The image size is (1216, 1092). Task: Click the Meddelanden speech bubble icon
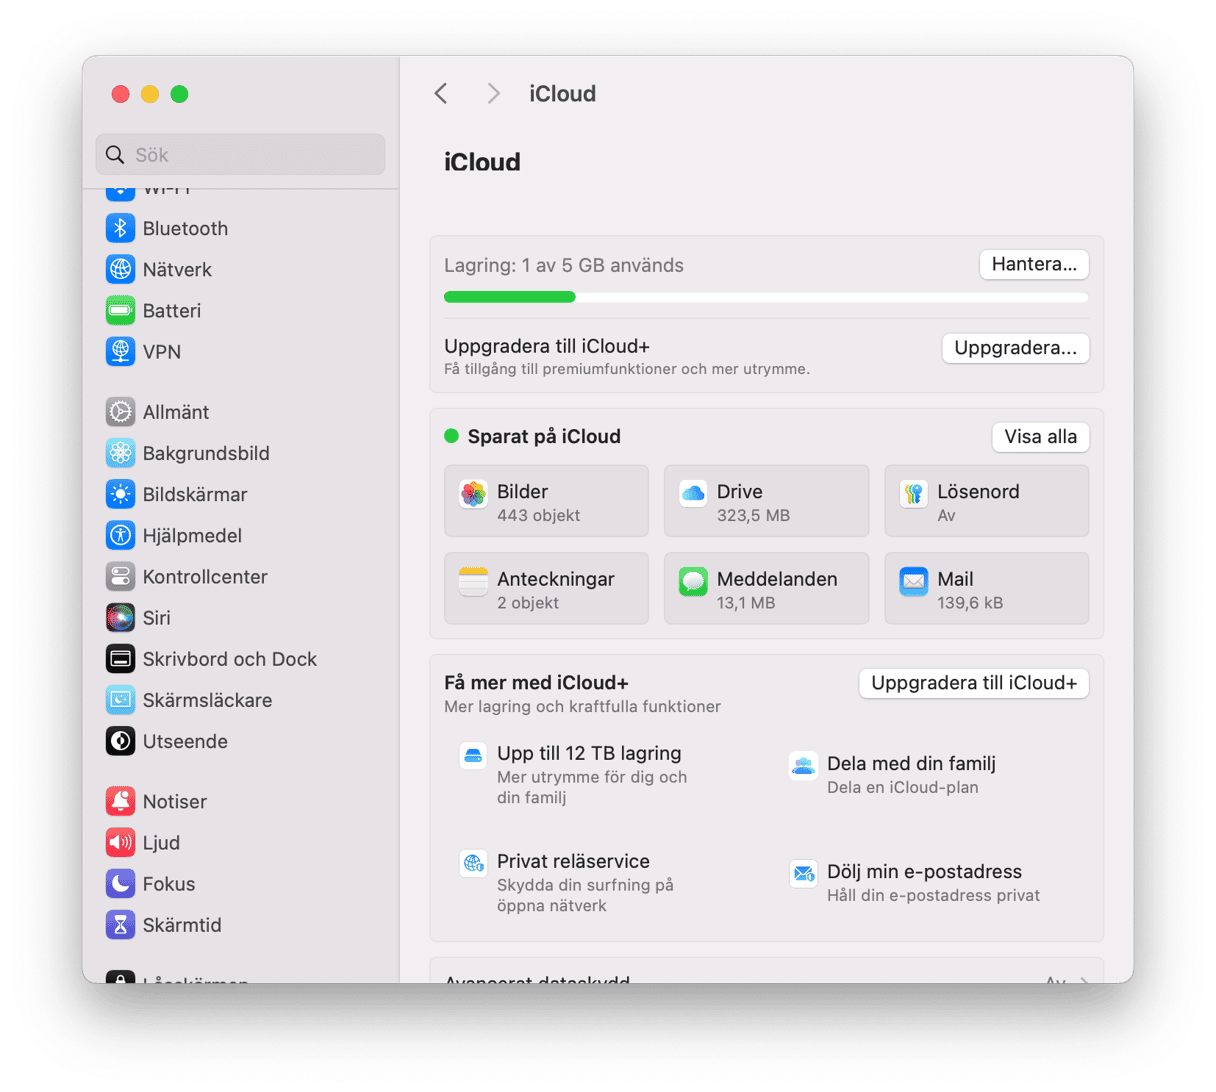(693, 581)
